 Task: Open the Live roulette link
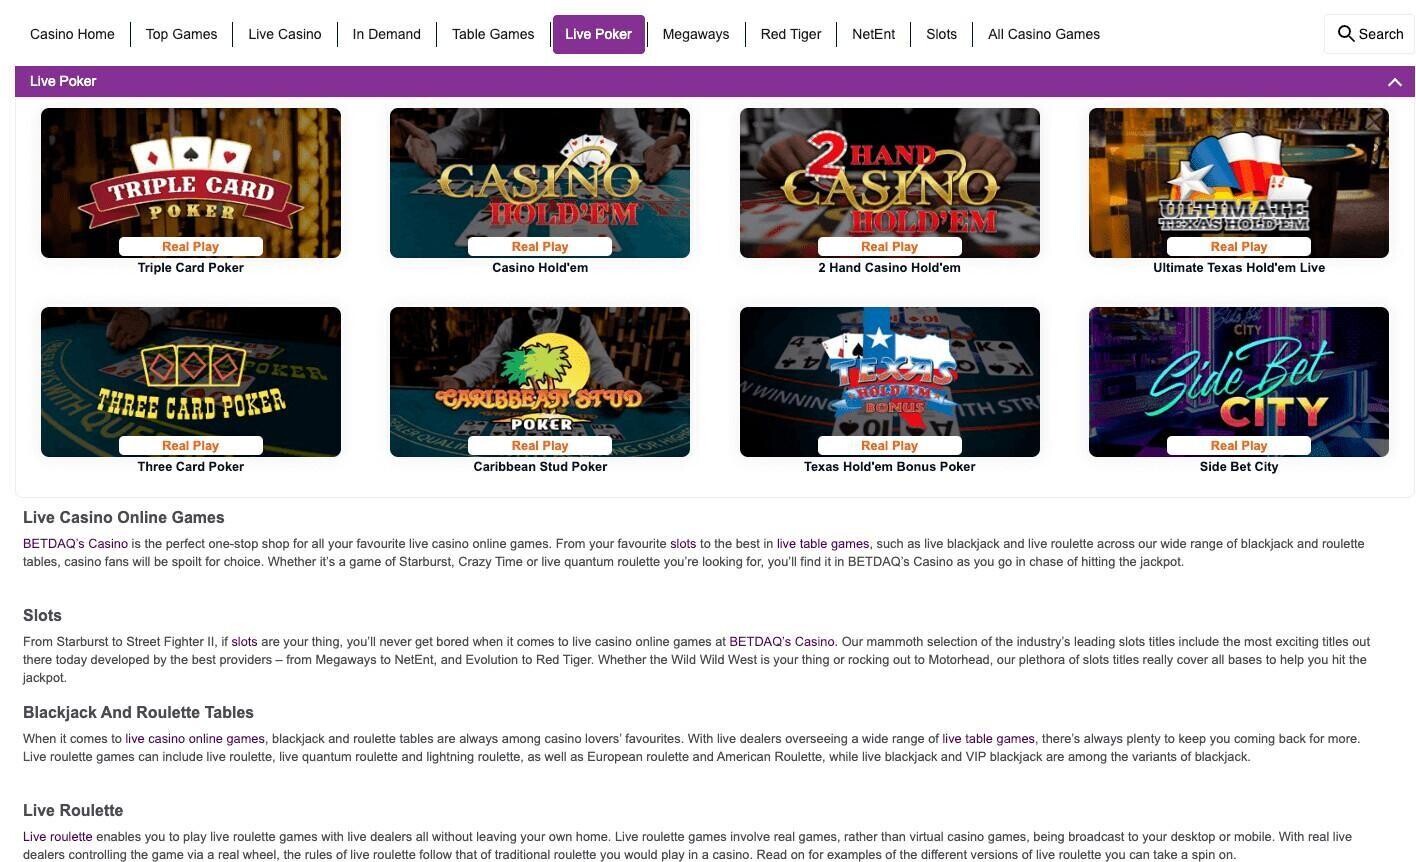click(x=57, y=837)
